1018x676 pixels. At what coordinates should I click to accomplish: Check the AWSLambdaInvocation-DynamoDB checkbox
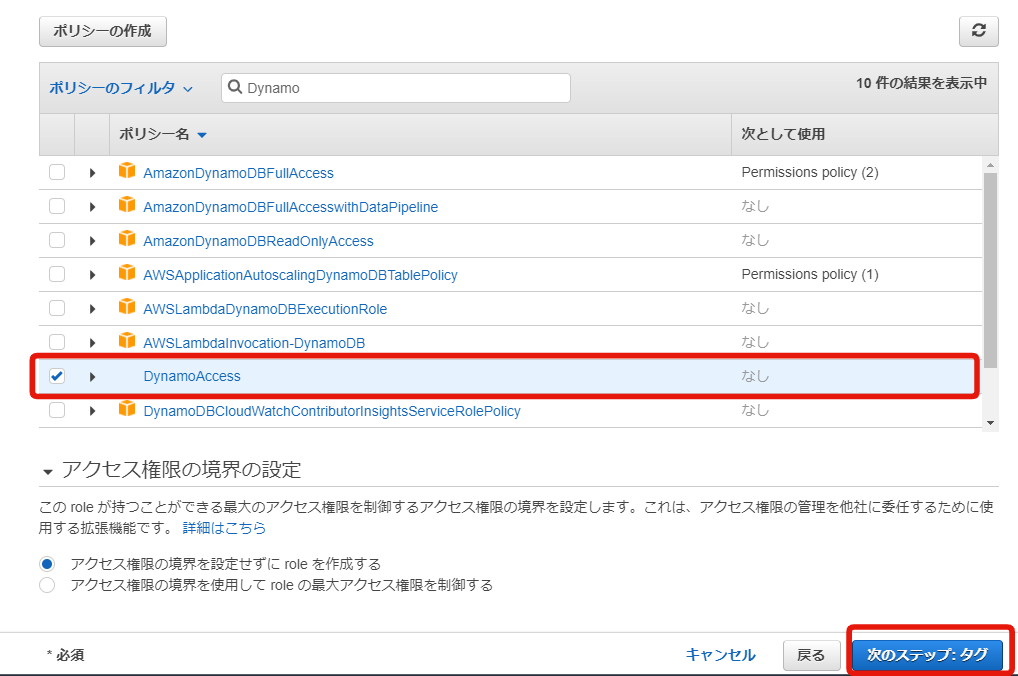point(57,342)
